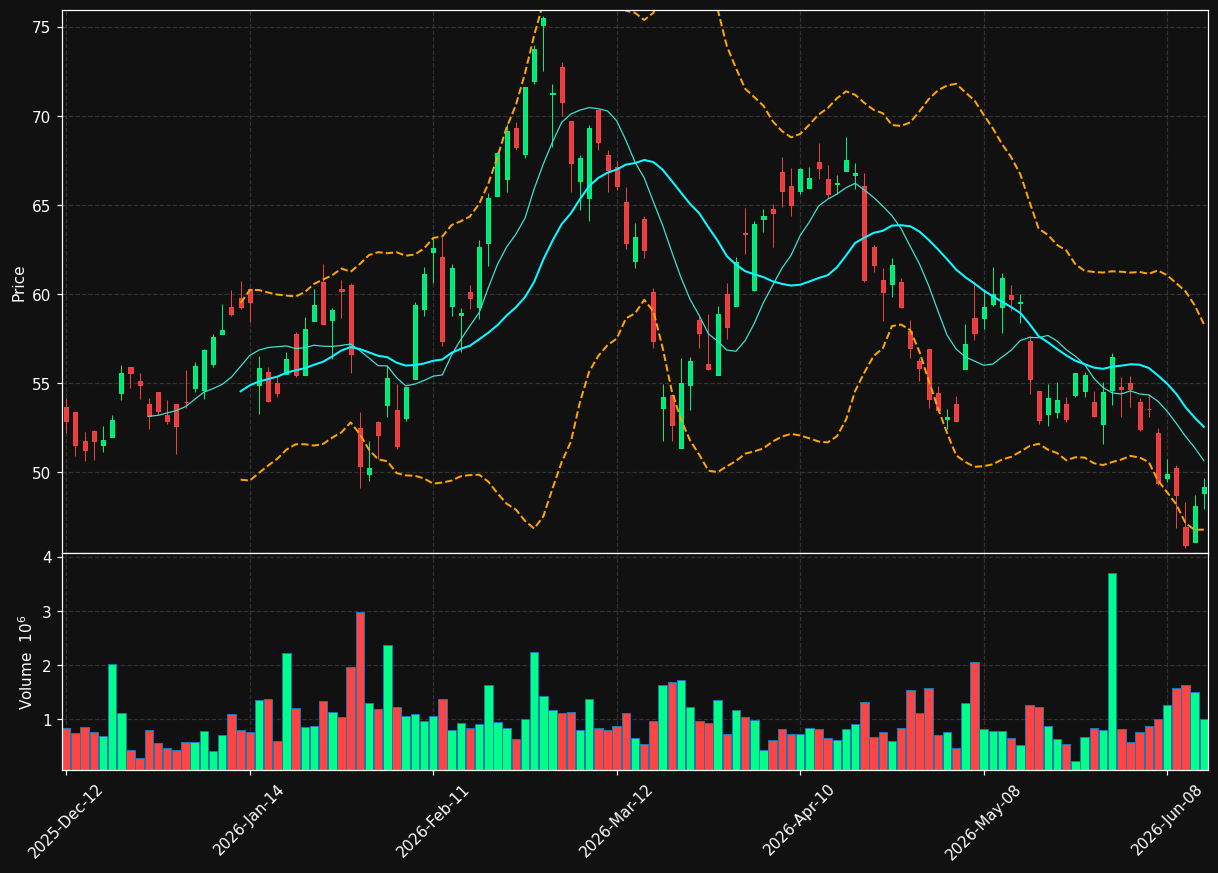Select the 55 price axis tick label
Image resolution: width=1218 pixels, height=873 pixels.
43,384
